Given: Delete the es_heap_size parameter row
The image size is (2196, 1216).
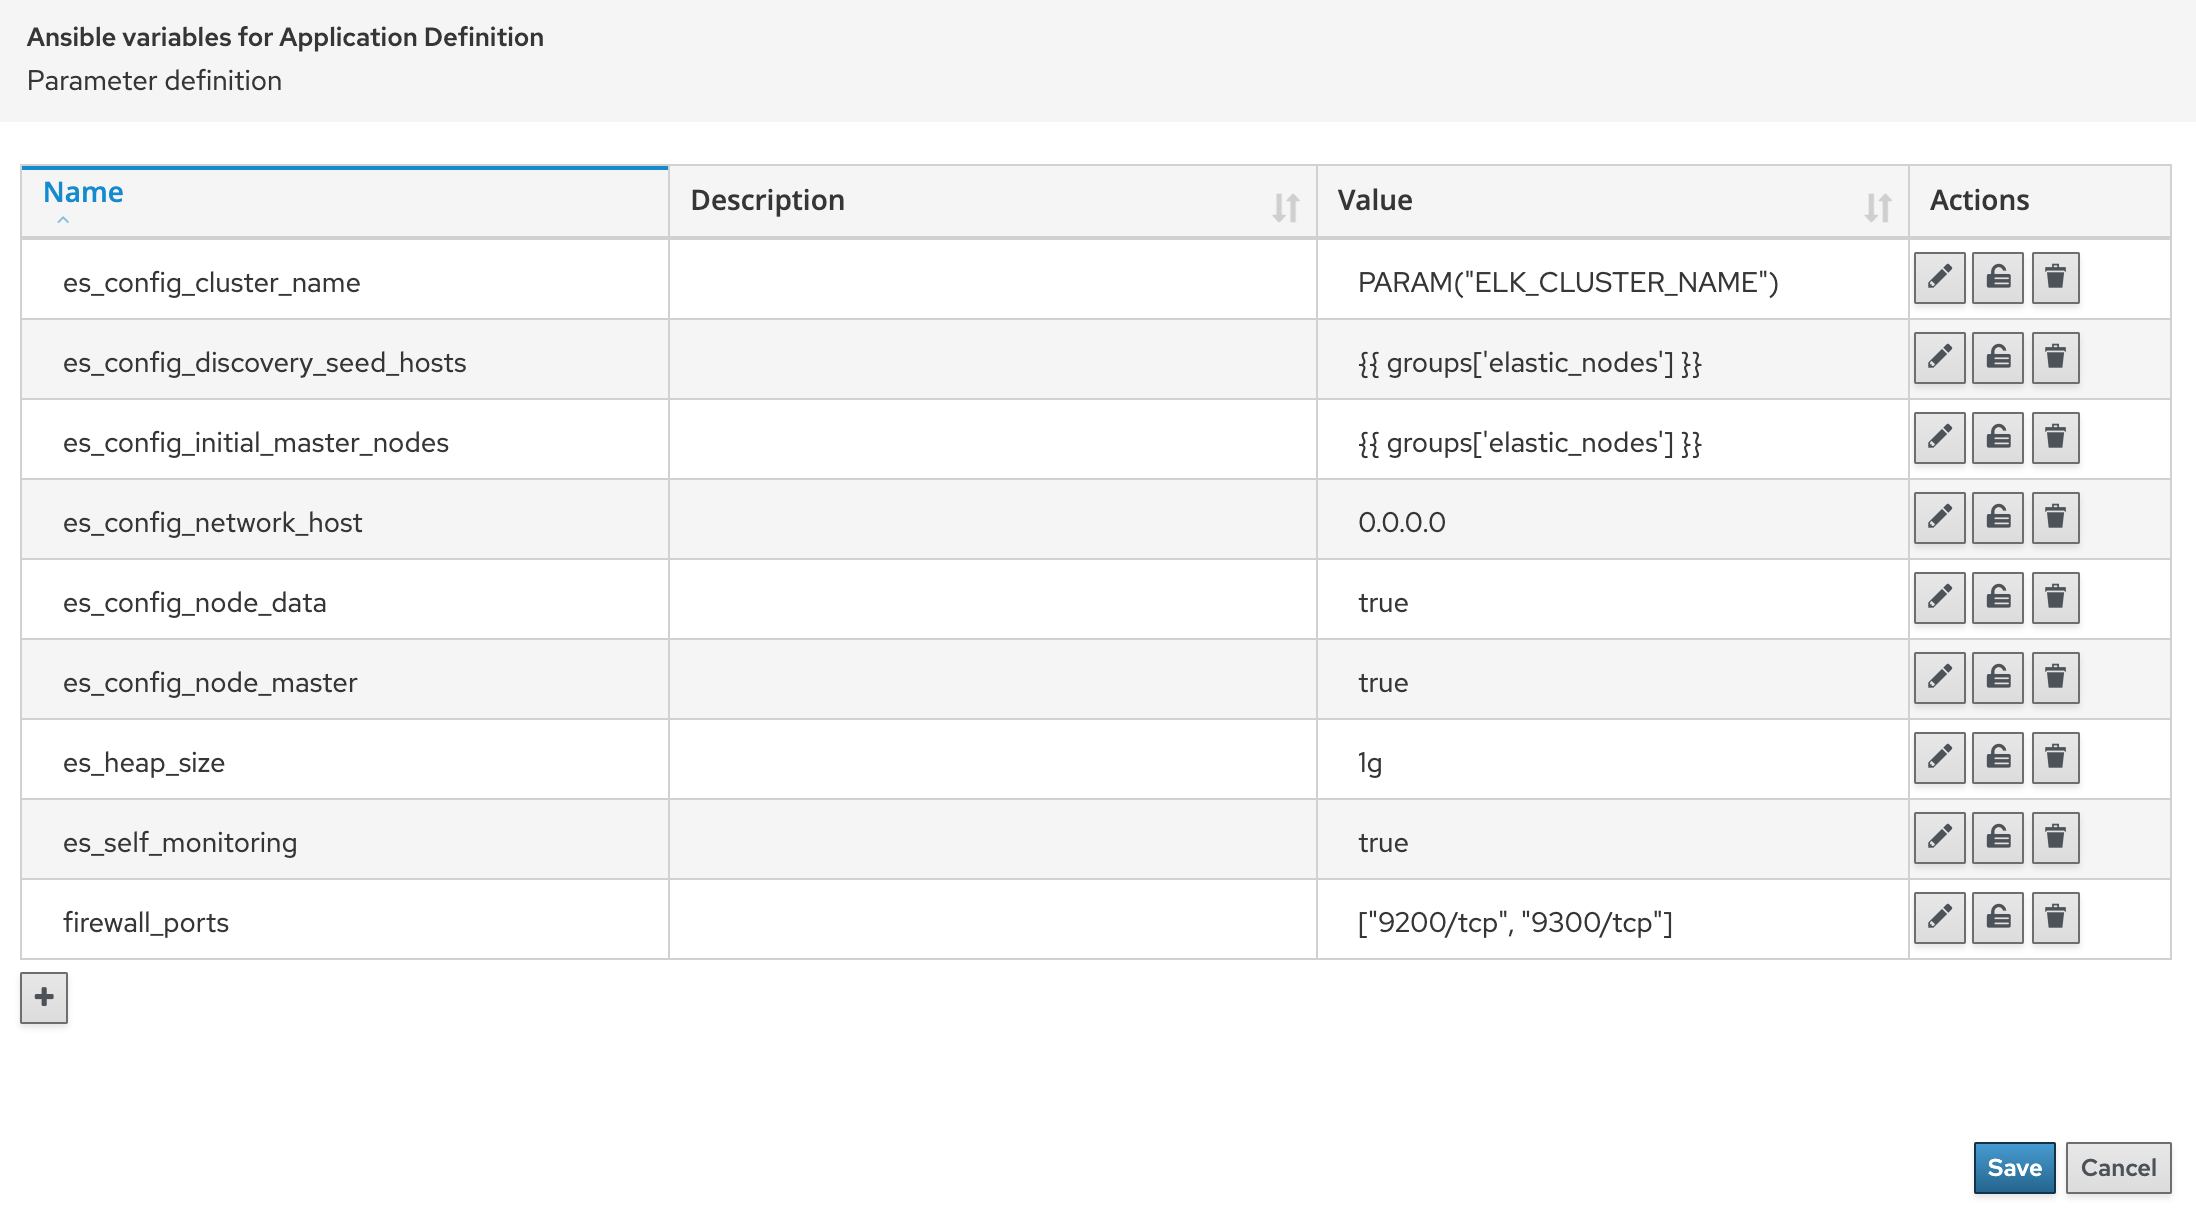Looking at the screenshot, I should [2055, 758].
